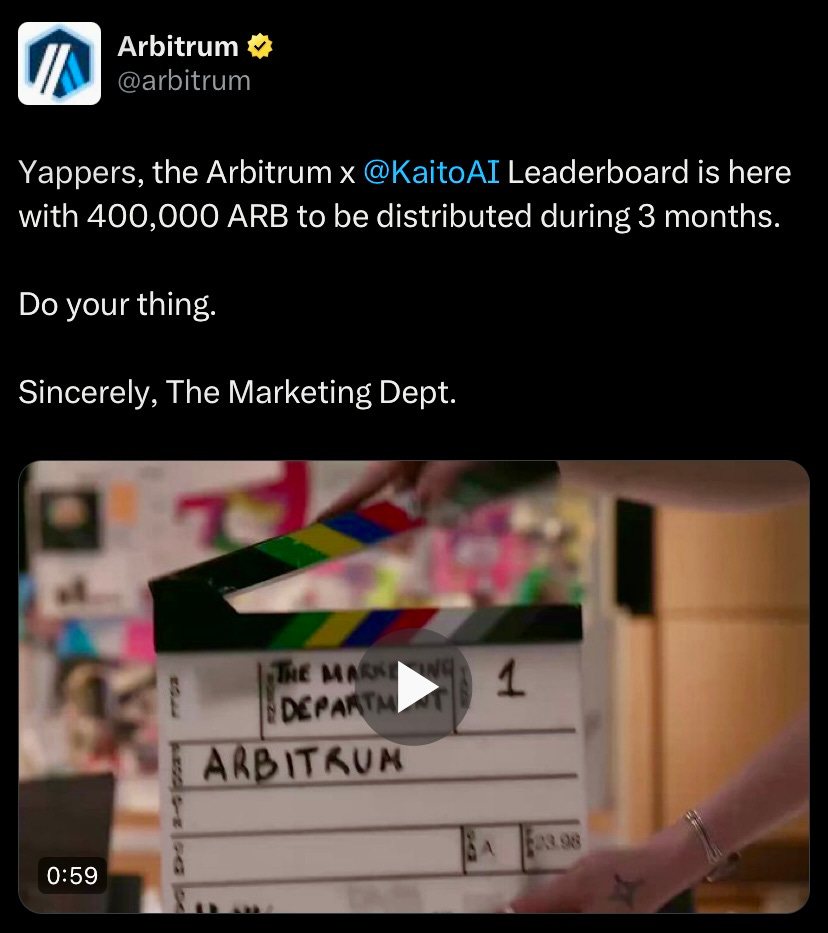Viewport: 828px width, 933px height.
Task: Click the ARBITRUM handwriting on the slate
Action: click(x=303, y=763)
